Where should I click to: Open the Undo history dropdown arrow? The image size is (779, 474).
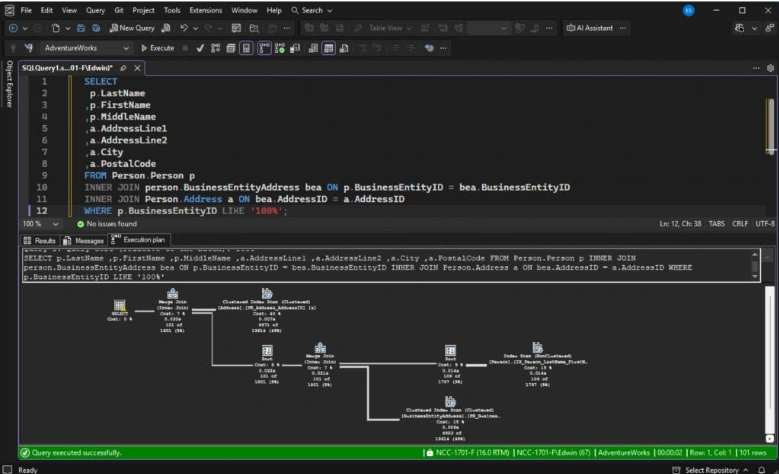tap(195, 28)
